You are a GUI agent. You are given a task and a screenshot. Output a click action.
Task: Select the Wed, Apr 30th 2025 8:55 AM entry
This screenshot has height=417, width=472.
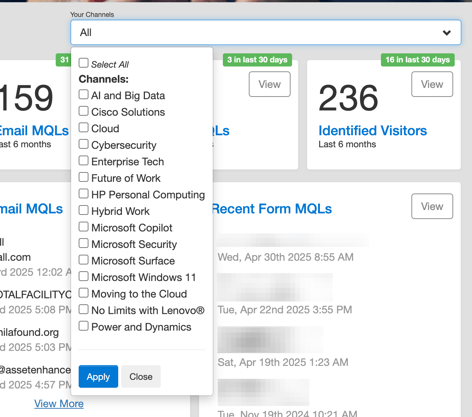click(286, 257)
